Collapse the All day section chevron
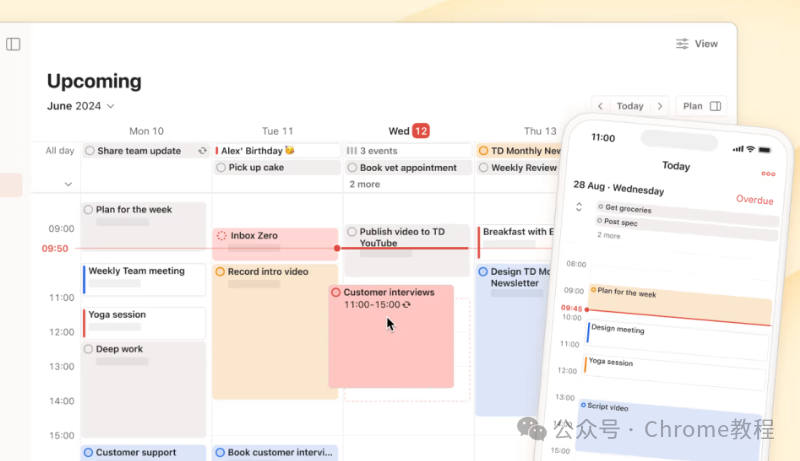Image resolution: width=800 pixels, height=461 pixels. pos(68,184)
